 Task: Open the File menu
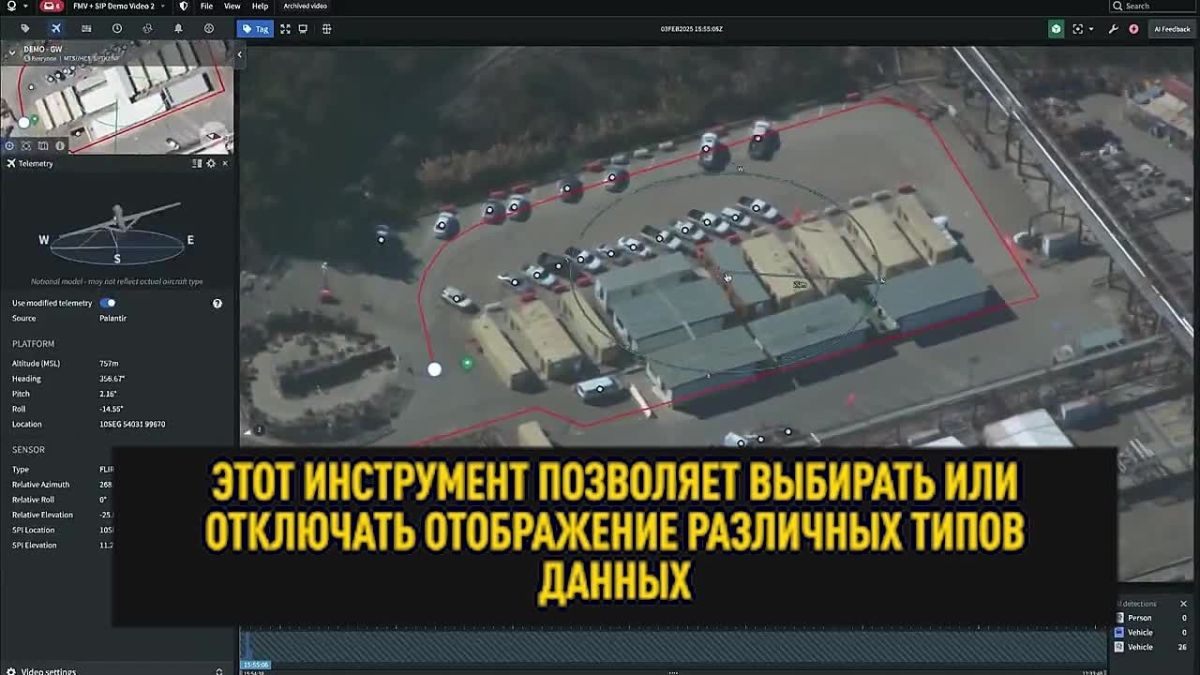pos(206,6)
